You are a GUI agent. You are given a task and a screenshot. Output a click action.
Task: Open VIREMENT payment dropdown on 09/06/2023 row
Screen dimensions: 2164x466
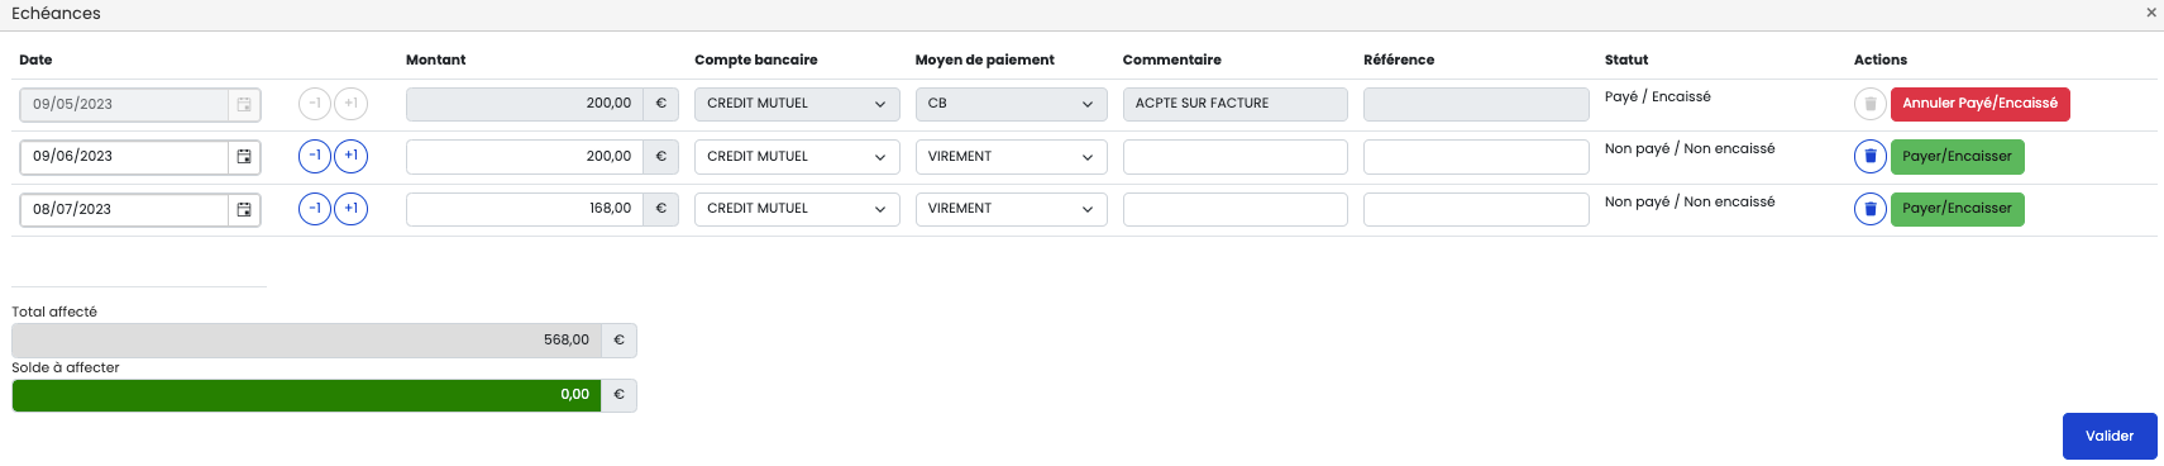(x=1011, y=157)
